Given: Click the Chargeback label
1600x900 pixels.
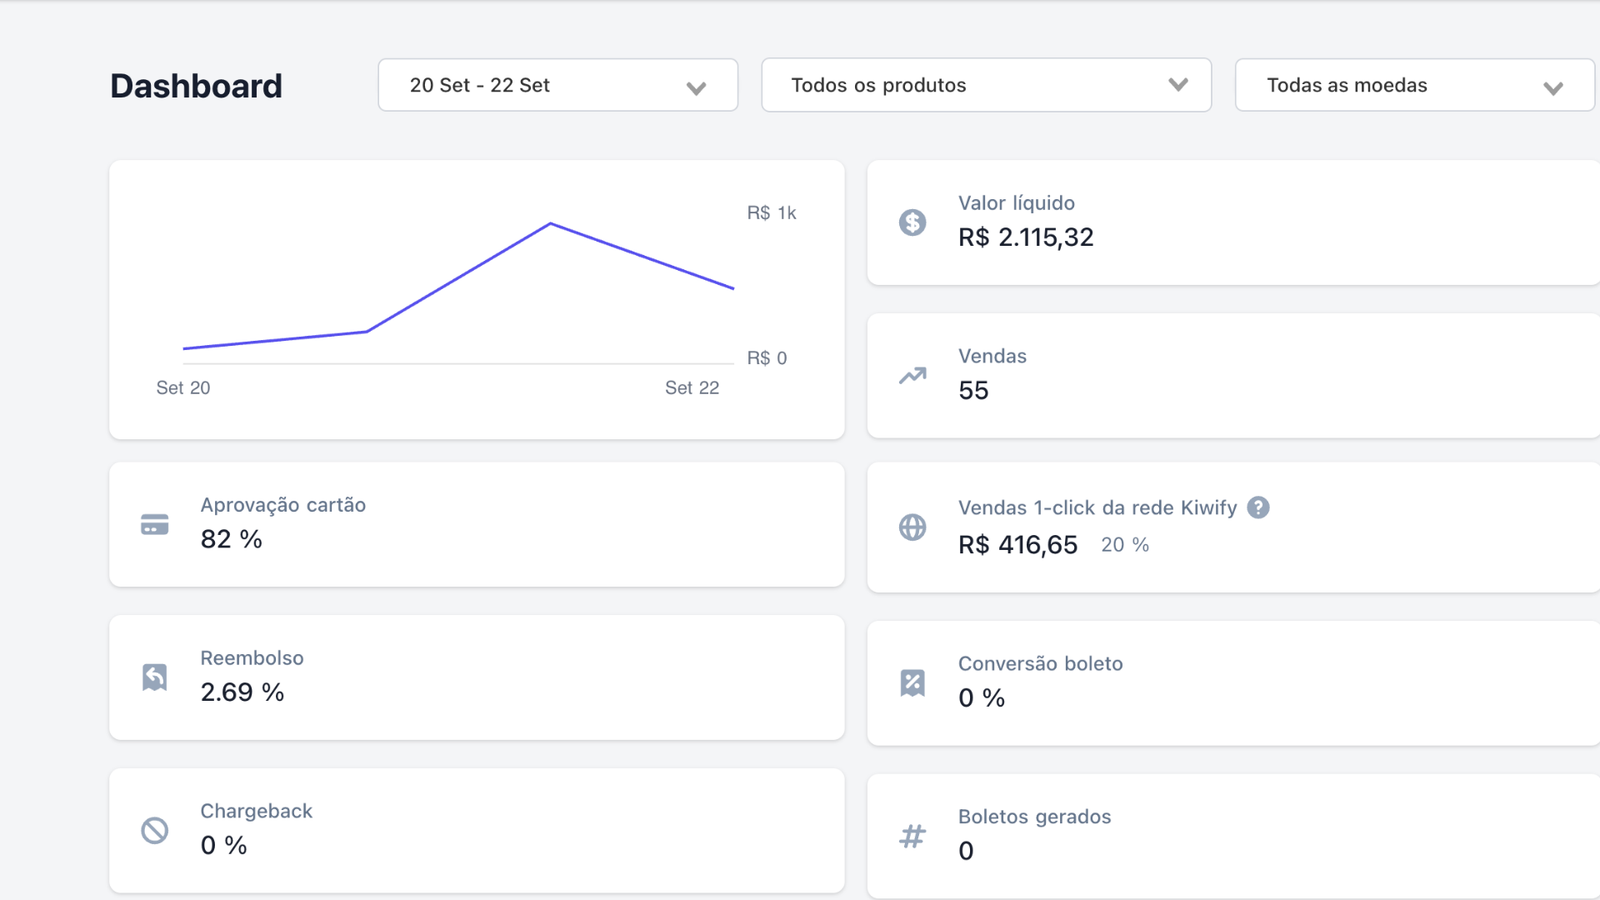Looking at the screenshot, I should click(256, 811).
